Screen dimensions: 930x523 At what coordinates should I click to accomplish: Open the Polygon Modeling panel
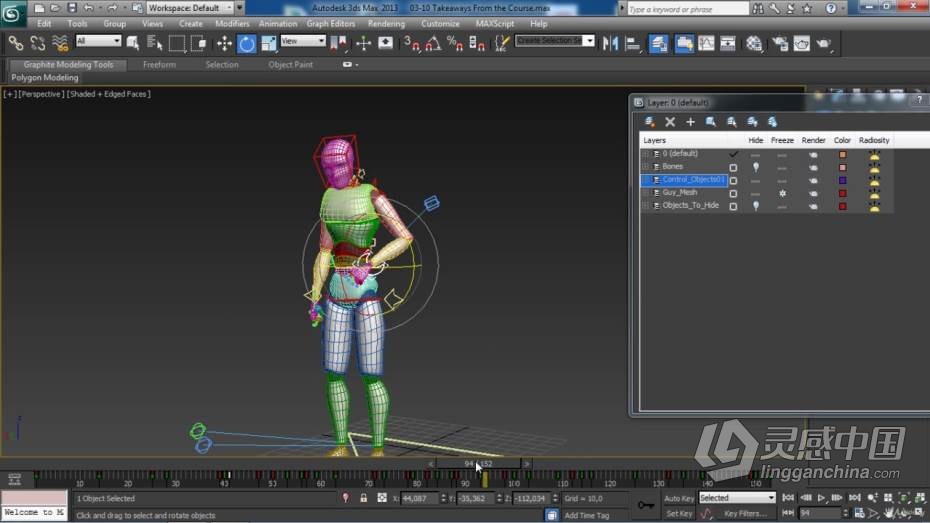point(45,78)
